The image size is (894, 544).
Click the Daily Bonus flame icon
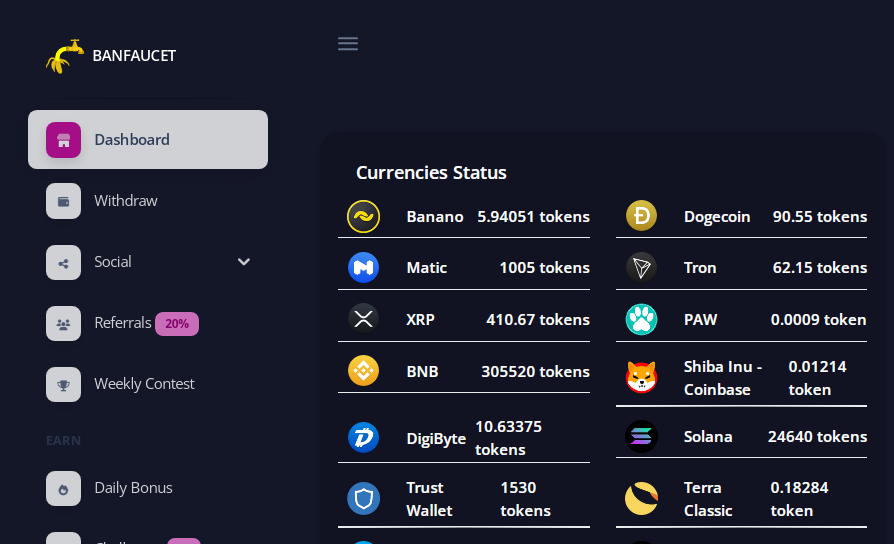pos(63,489)
